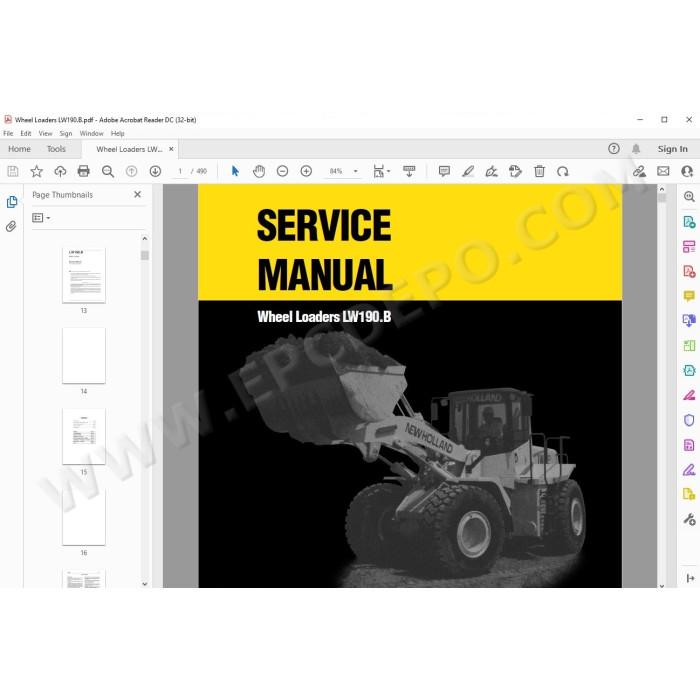700x700 pixels.
Task: Select the Wheel Loaders LW document tab
Action: [129, 150]
